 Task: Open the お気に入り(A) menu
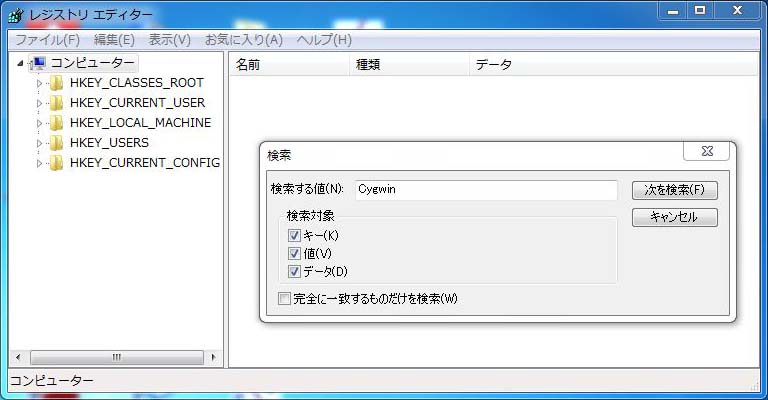[x=243, y=40]
